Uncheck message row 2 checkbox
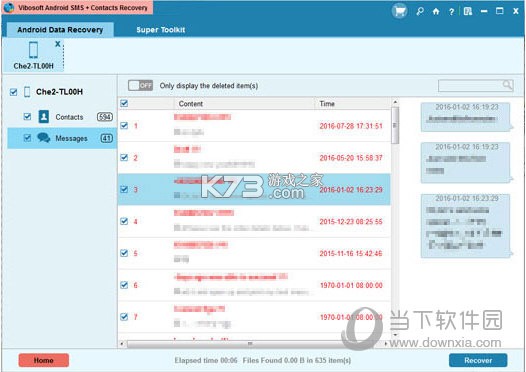 124,157
